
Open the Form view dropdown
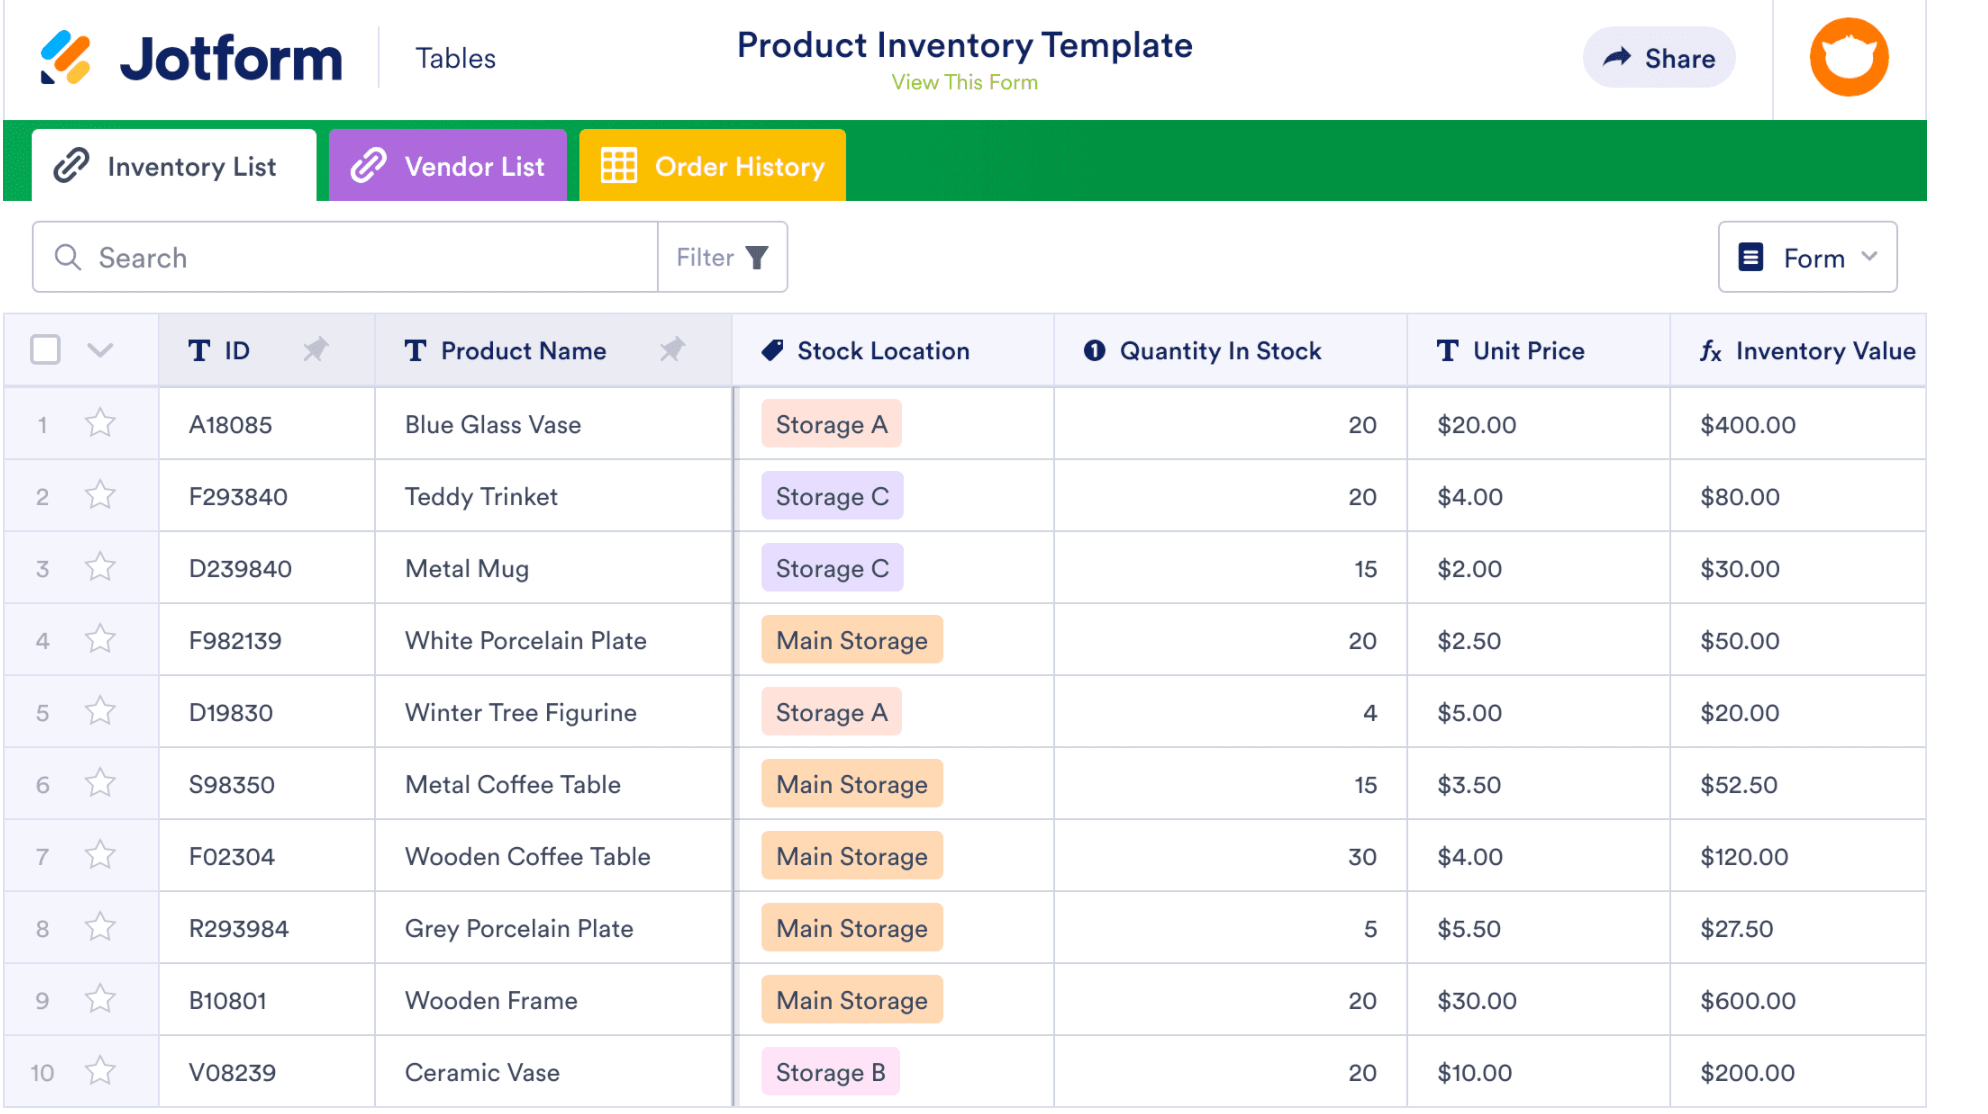(x=1807, y=258)
